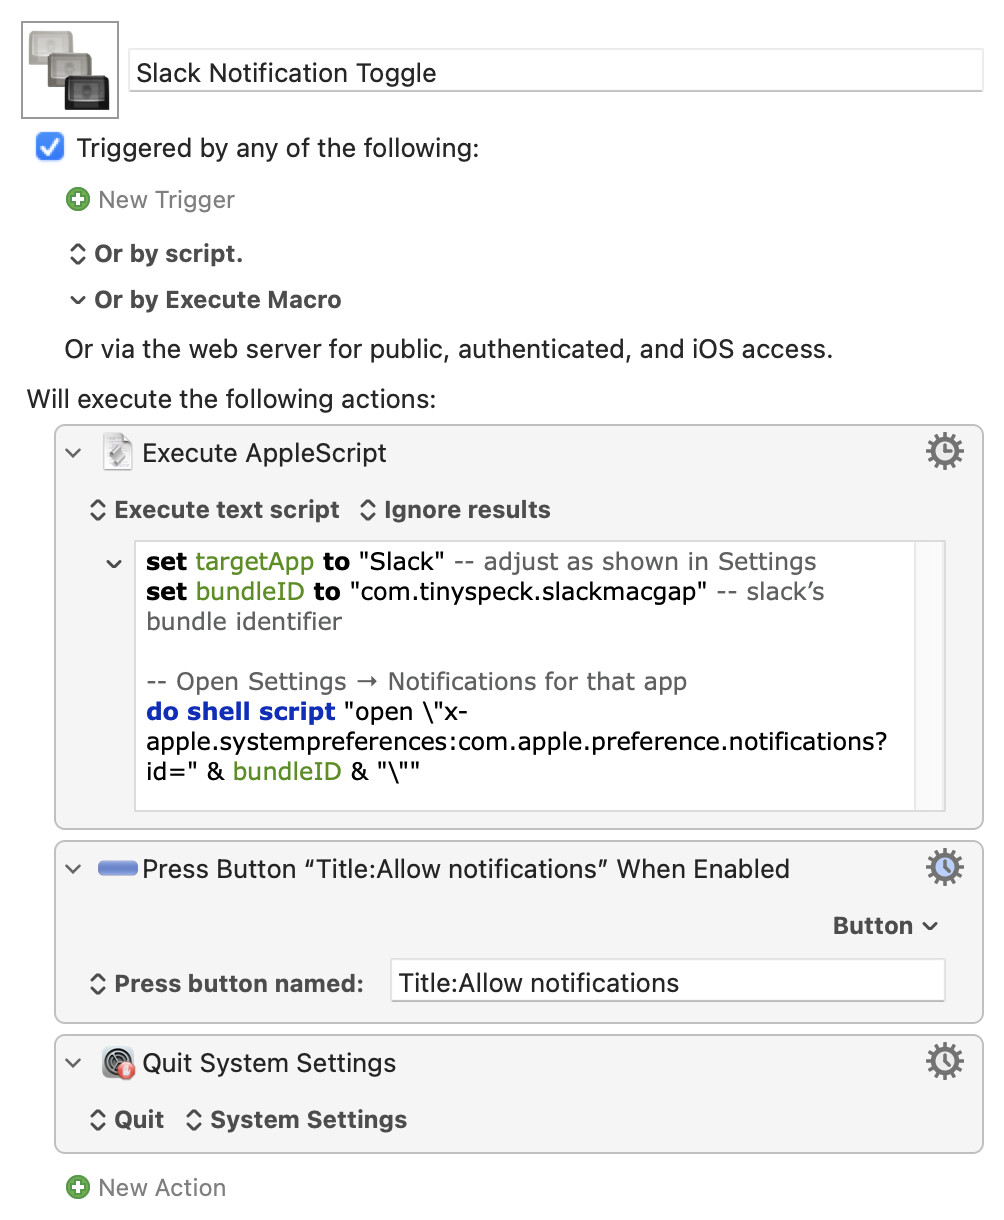Click the blue Press Button action icon
Viewport: 1004px width, 1220px height.
tap(118, 869)
